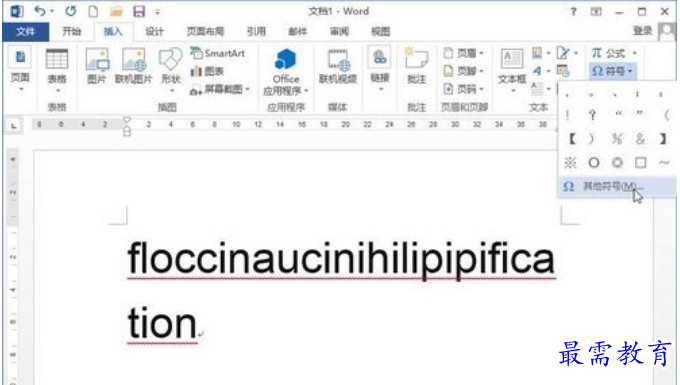Insert the exclamation mark symbol
The width and height of the screenshot is (680, 385).
(568, 115)
